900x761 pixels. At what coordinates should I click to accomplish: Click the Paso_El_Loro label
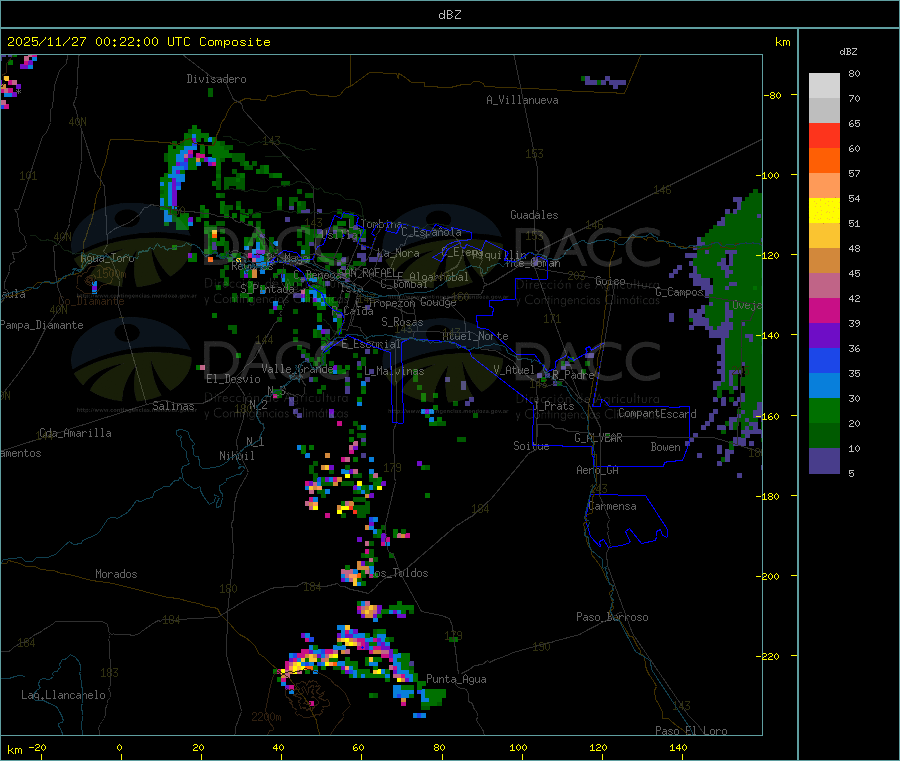click(x=692, y=731)
